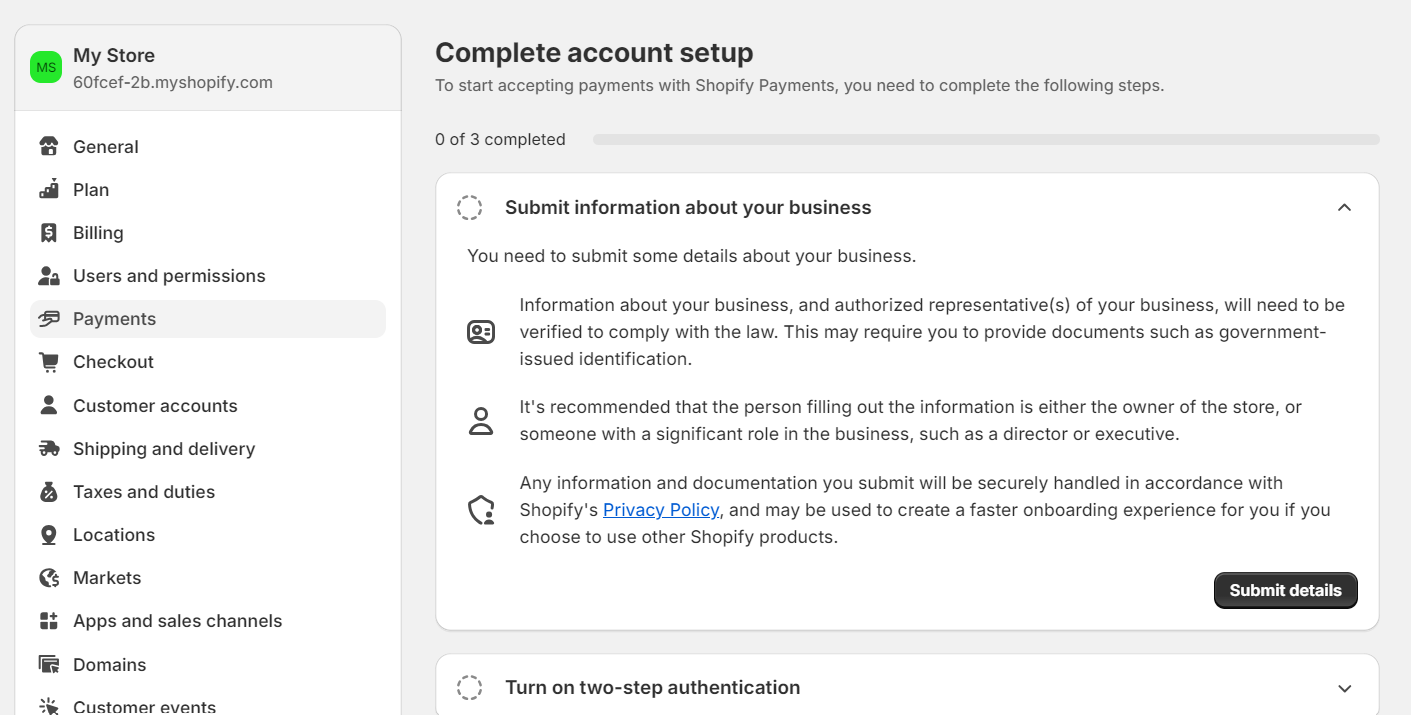Click the Taxes and duties icon

(48, 492)
